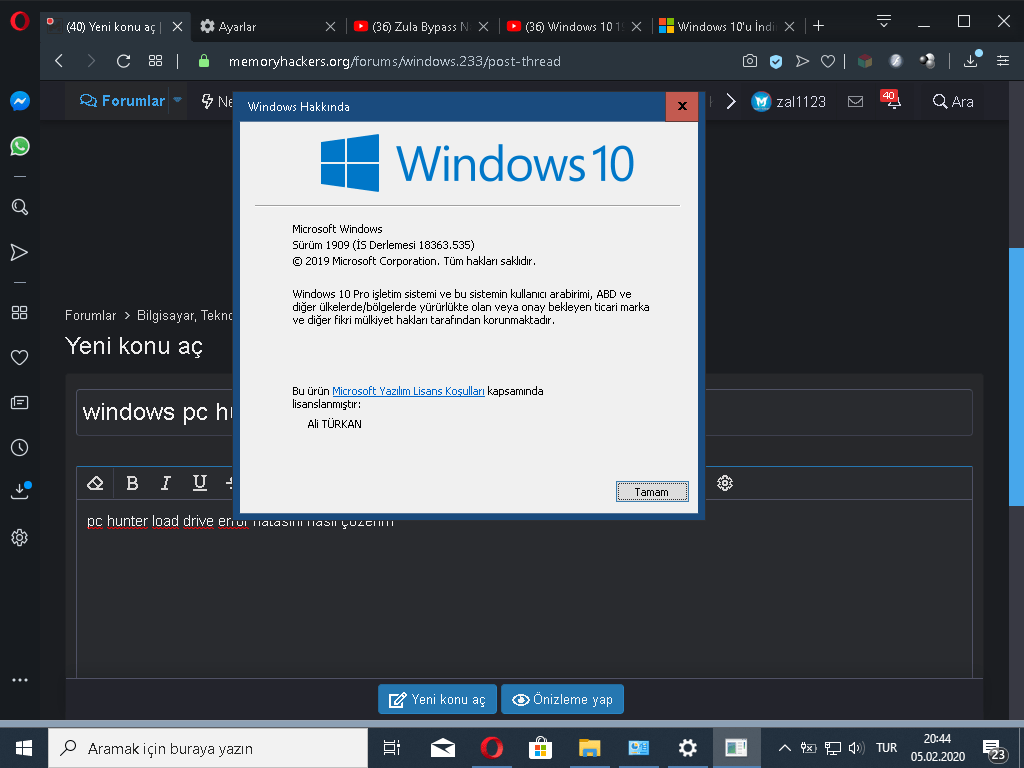Open a new browser tab
This screenshot has width=1024, height=768.
[x=818, y=26]
